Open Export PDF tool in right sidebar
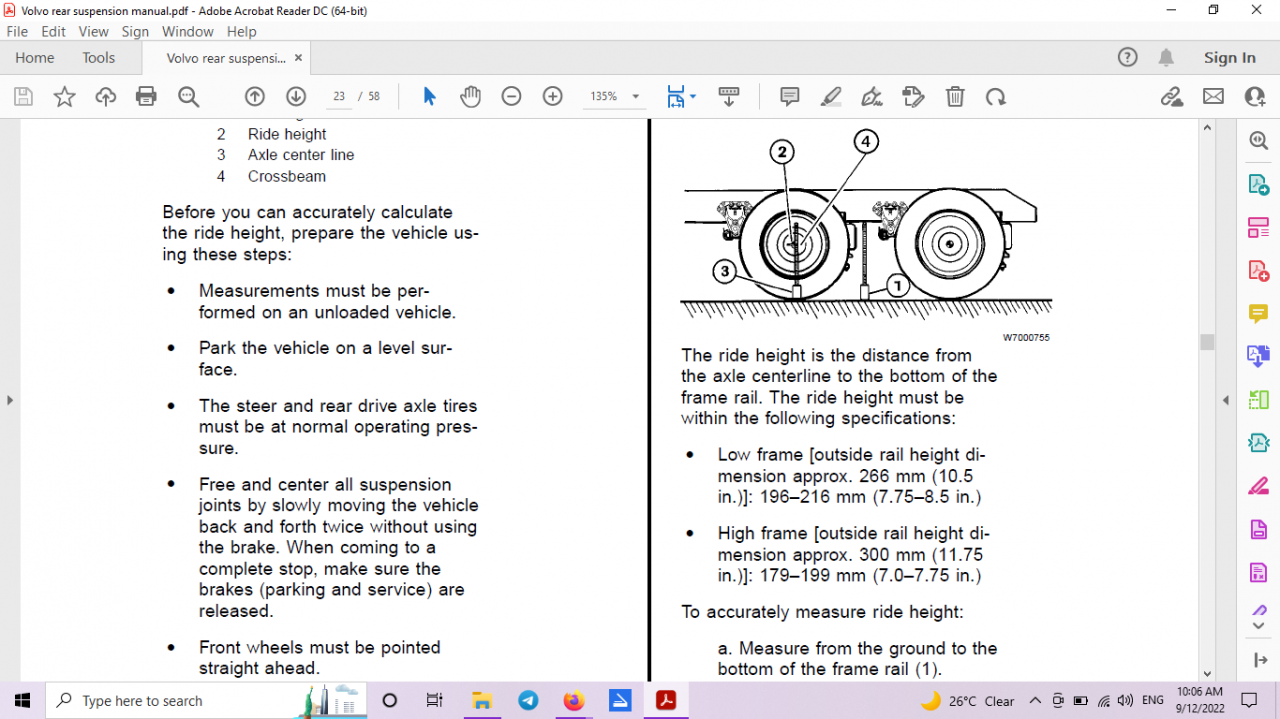 point(1258,185)
